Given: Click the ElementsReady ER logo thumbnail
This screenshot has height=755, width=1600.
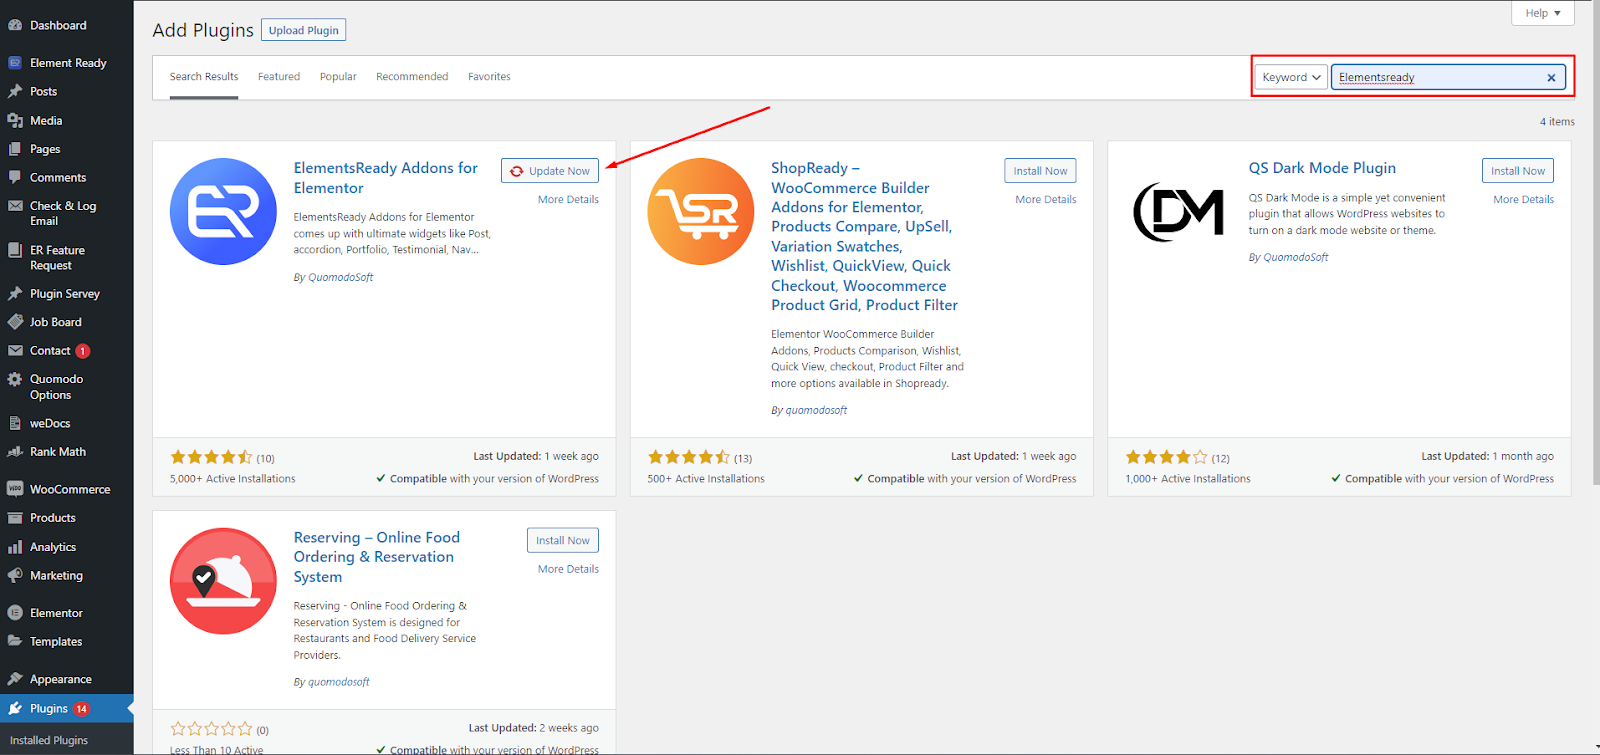Looking at the screenshot, I should pos(223,211).
